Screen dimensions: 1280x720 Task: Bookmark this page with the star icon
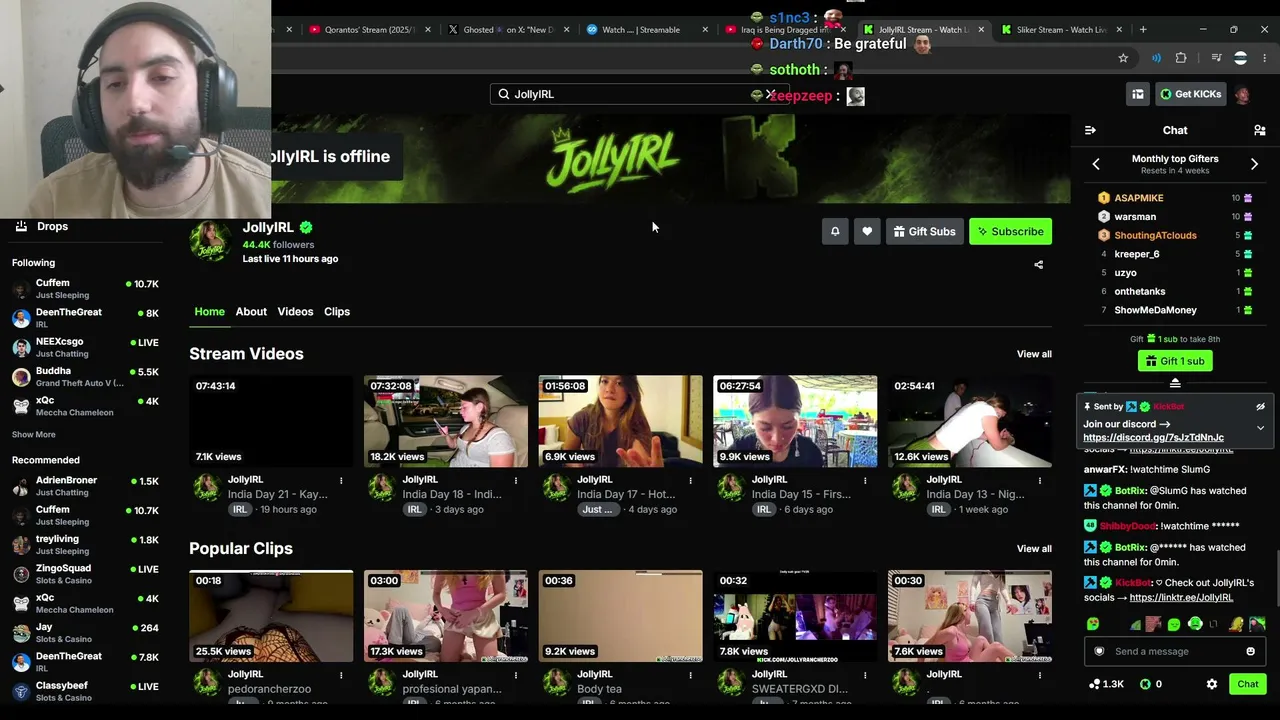(x=1123, y=58)
